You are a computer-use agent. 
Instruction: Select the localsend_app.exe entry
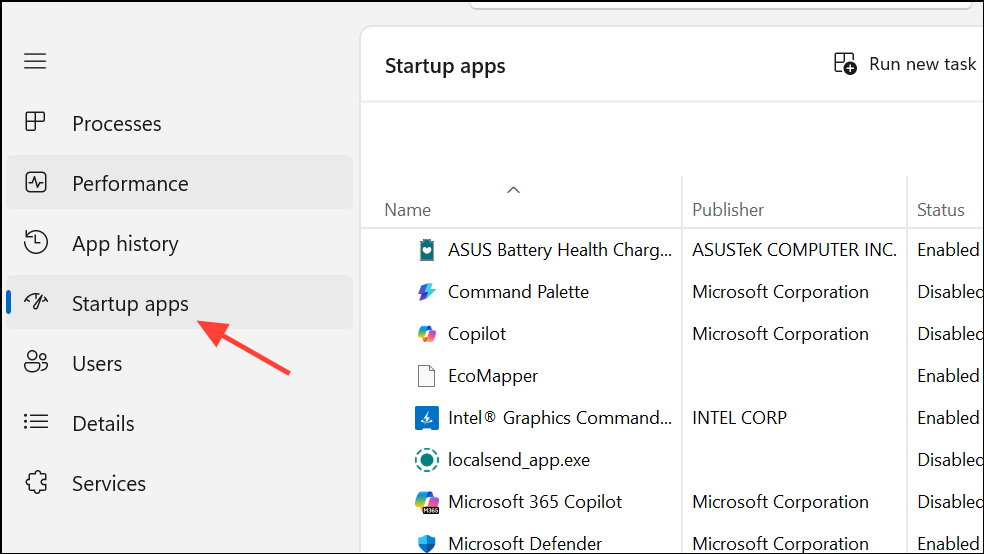click(x=672, y=460)
